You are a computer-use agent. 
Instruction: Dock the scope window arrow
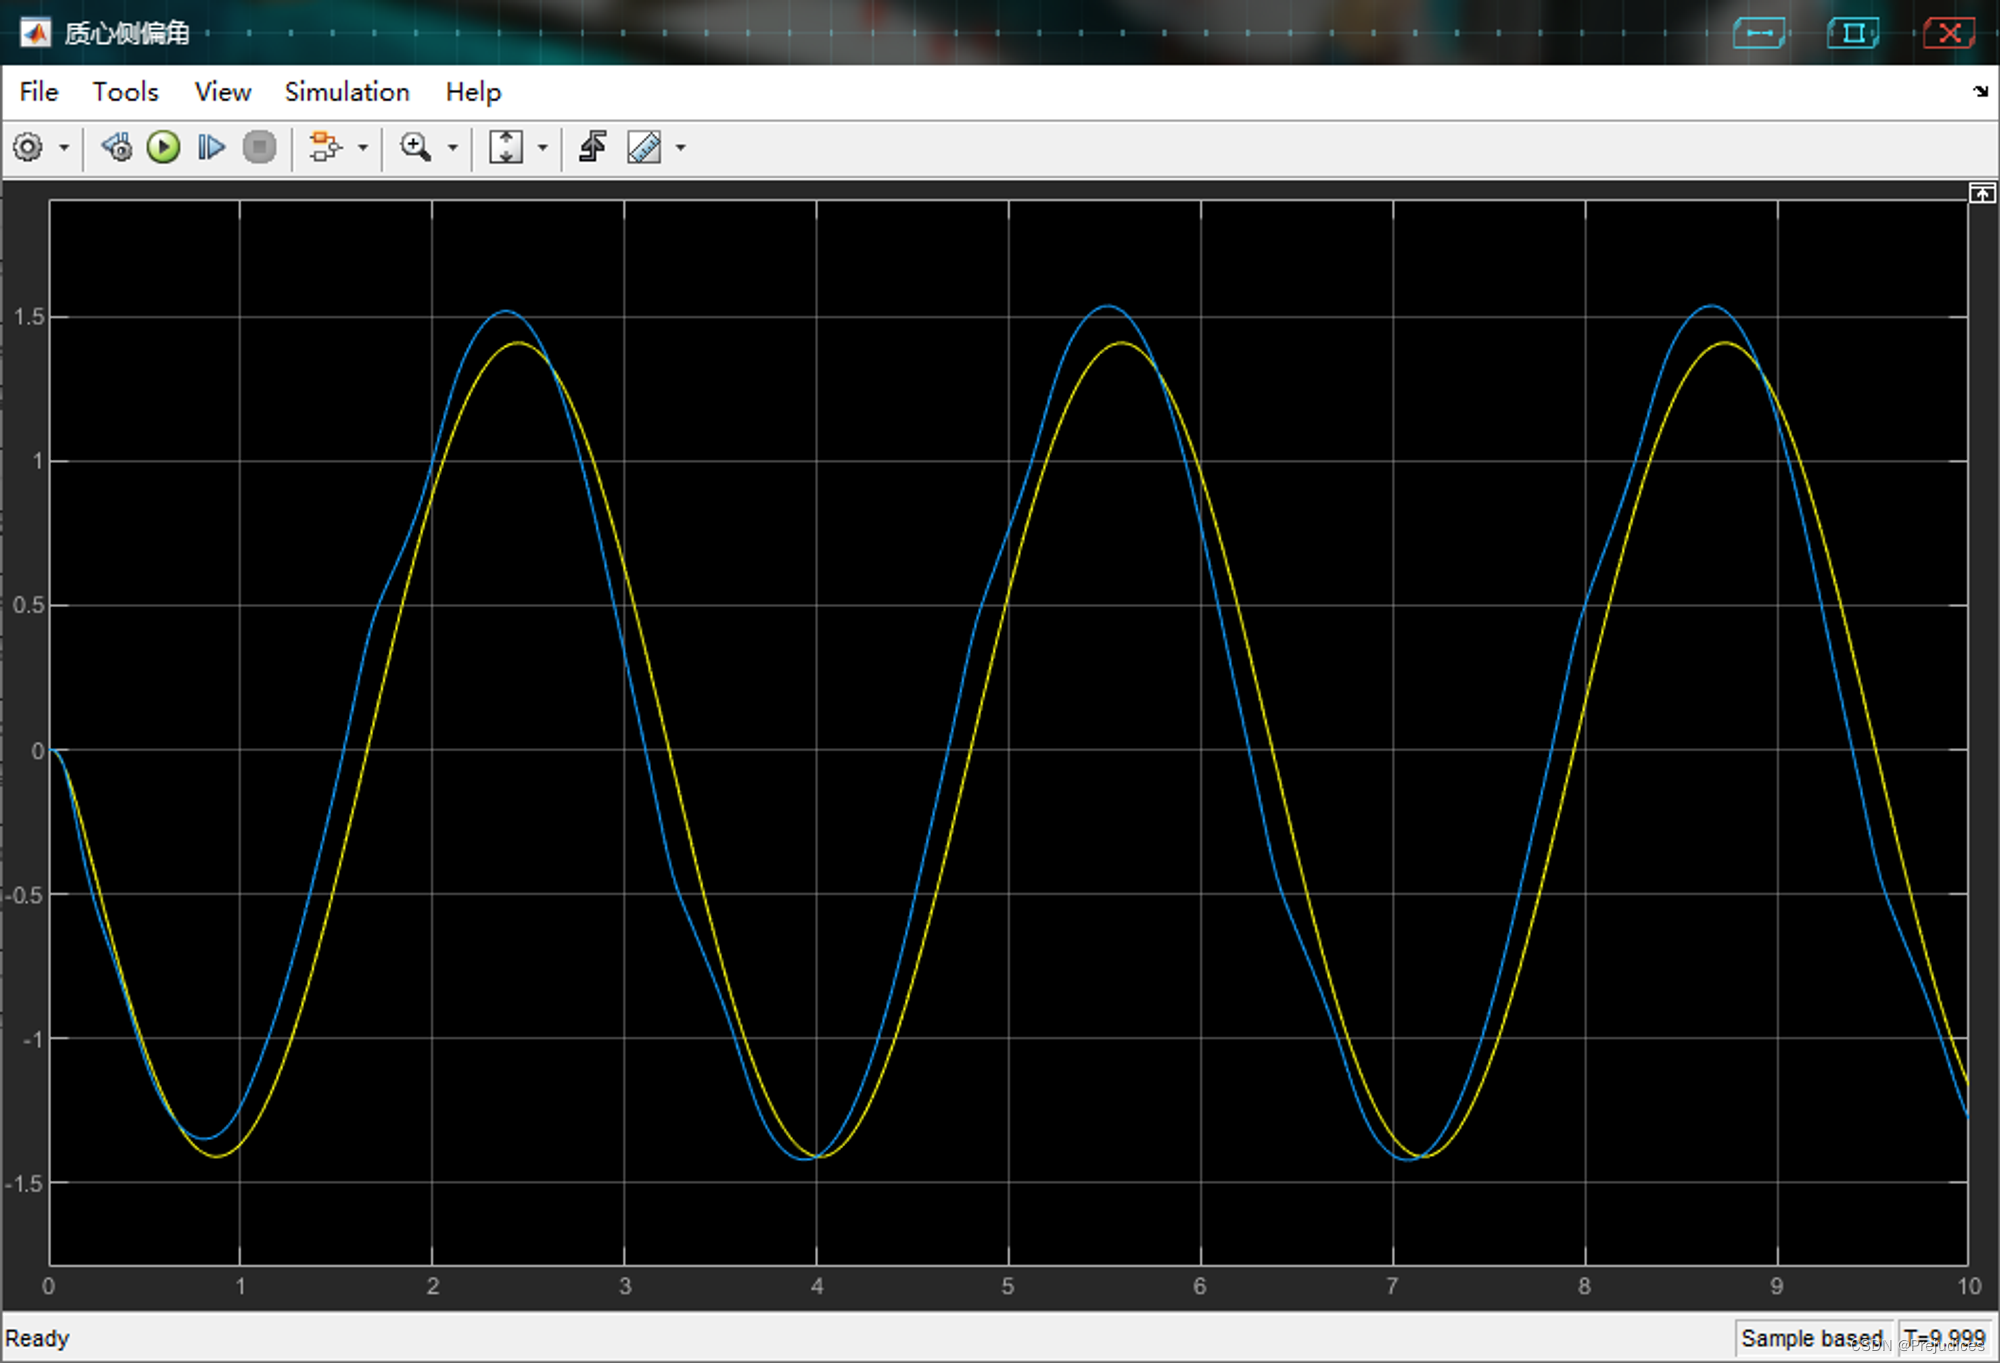click(x=1981, y=91)
